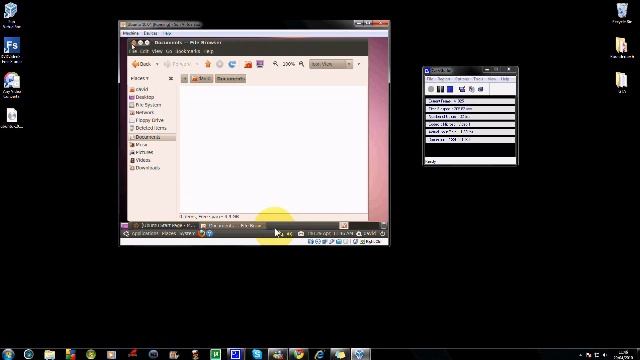The height and width of the screenshot is (360, 640).
Task: Click the 100% zoom level label
Action: 289,64
